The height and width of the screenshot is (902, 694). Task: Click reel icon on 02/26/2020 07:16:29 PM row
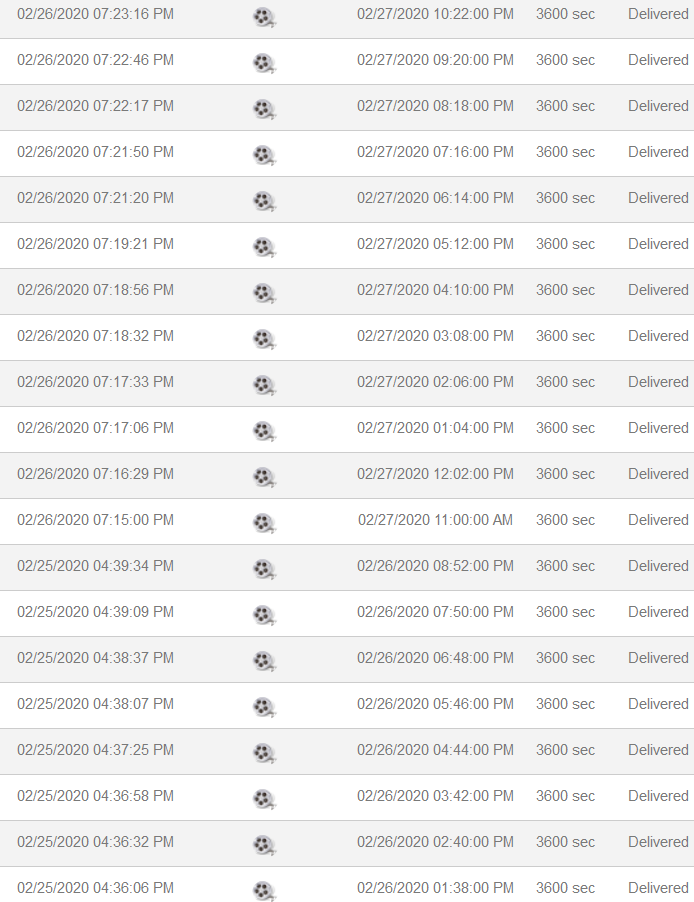click(x=263, y=476)
